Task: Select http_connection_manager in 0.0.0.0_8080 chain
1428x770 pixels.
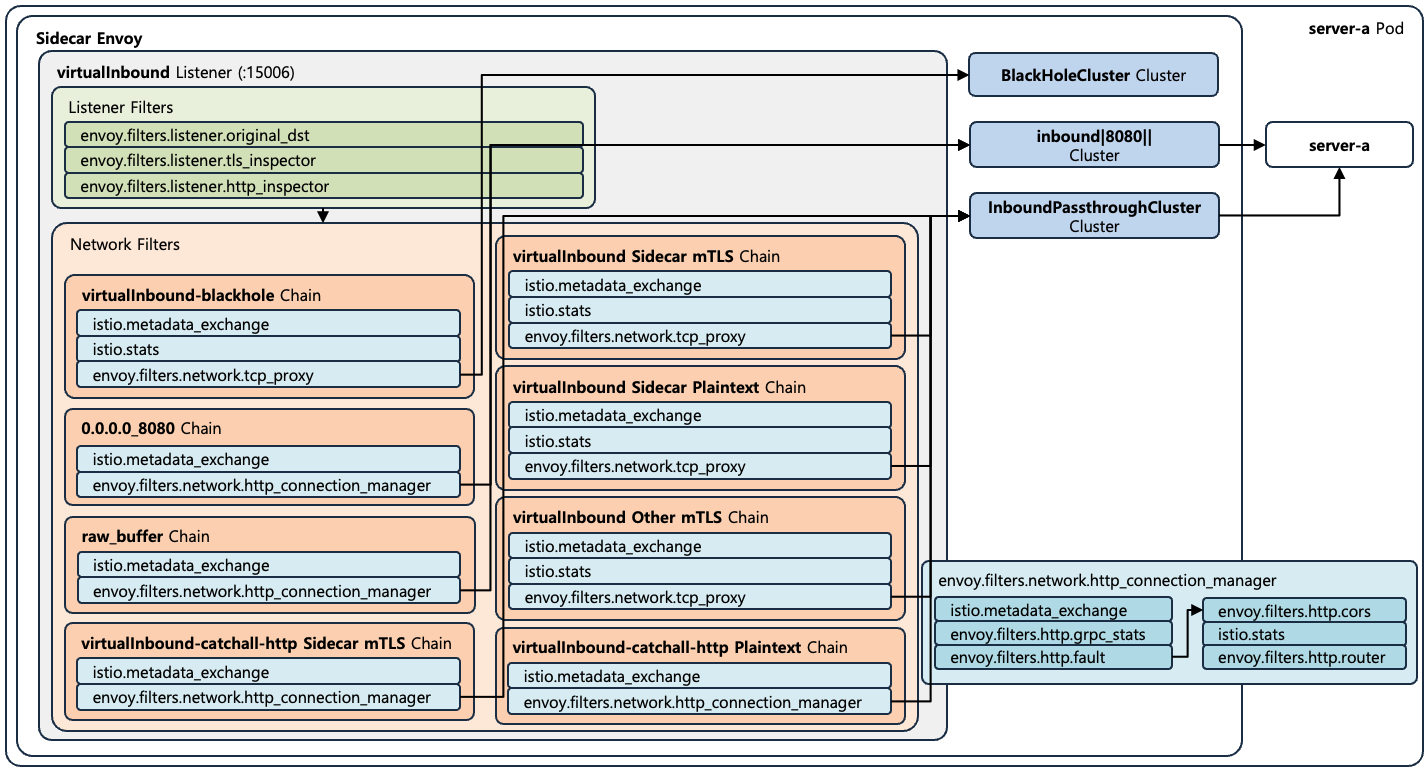Action: (269, 485)
